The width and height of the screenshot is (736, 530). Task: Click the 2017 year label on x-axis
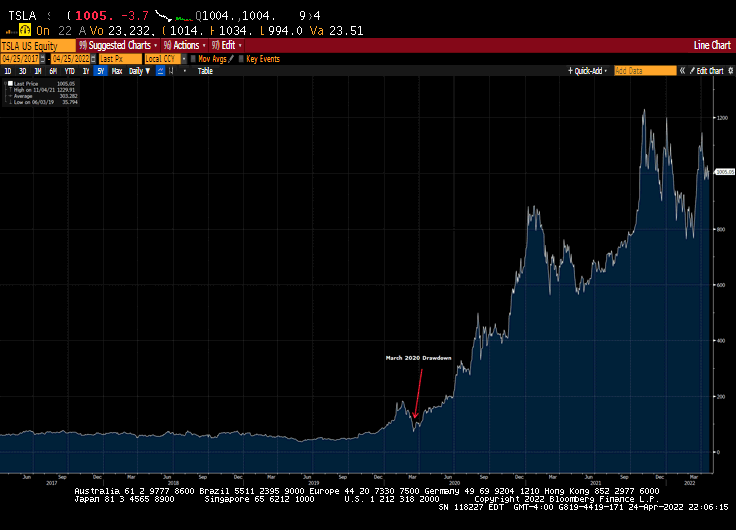tap(52, 483)
